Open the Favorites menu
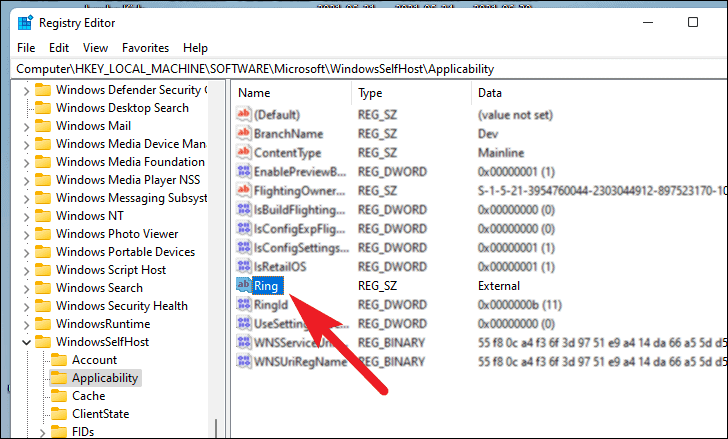The width and height of the screenshot is (728, 439). [x=145, y=48]
